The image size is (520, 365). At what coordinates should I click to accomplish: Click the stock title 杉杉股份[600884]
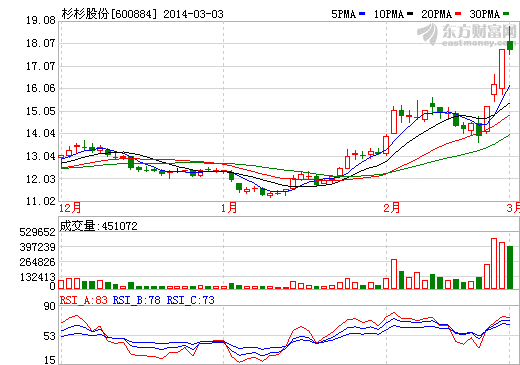click(x=109, y=14)
